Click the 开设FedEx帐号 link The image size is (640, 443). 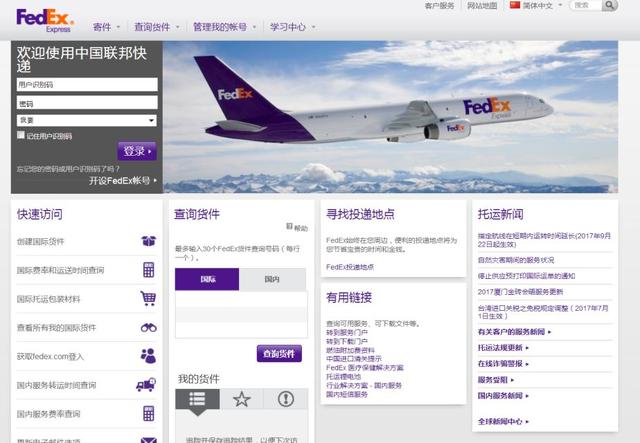click(122, 181)
